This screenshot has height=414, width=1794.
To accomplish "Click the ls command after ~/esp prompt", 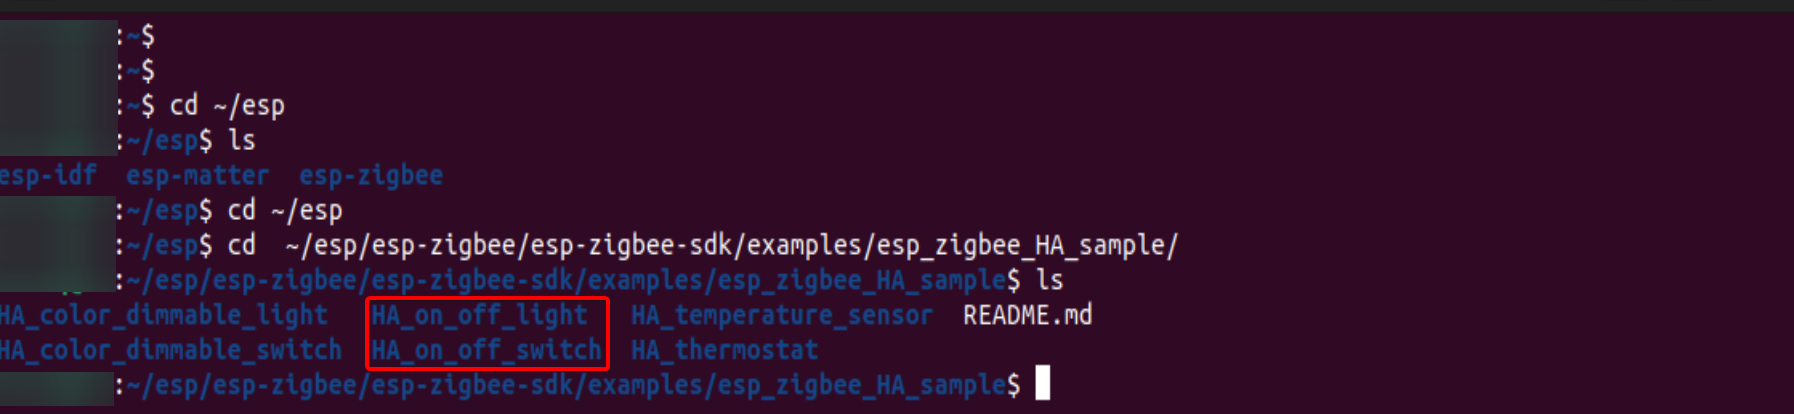I will tap(242, 141).
